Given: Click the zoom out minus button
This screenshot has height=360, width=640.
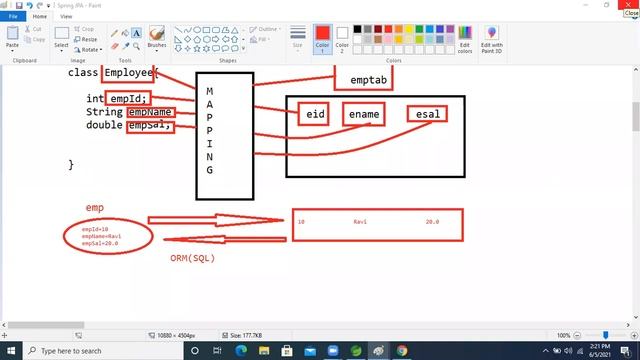Looking at the screenshot, I should (x=577, y=336).
